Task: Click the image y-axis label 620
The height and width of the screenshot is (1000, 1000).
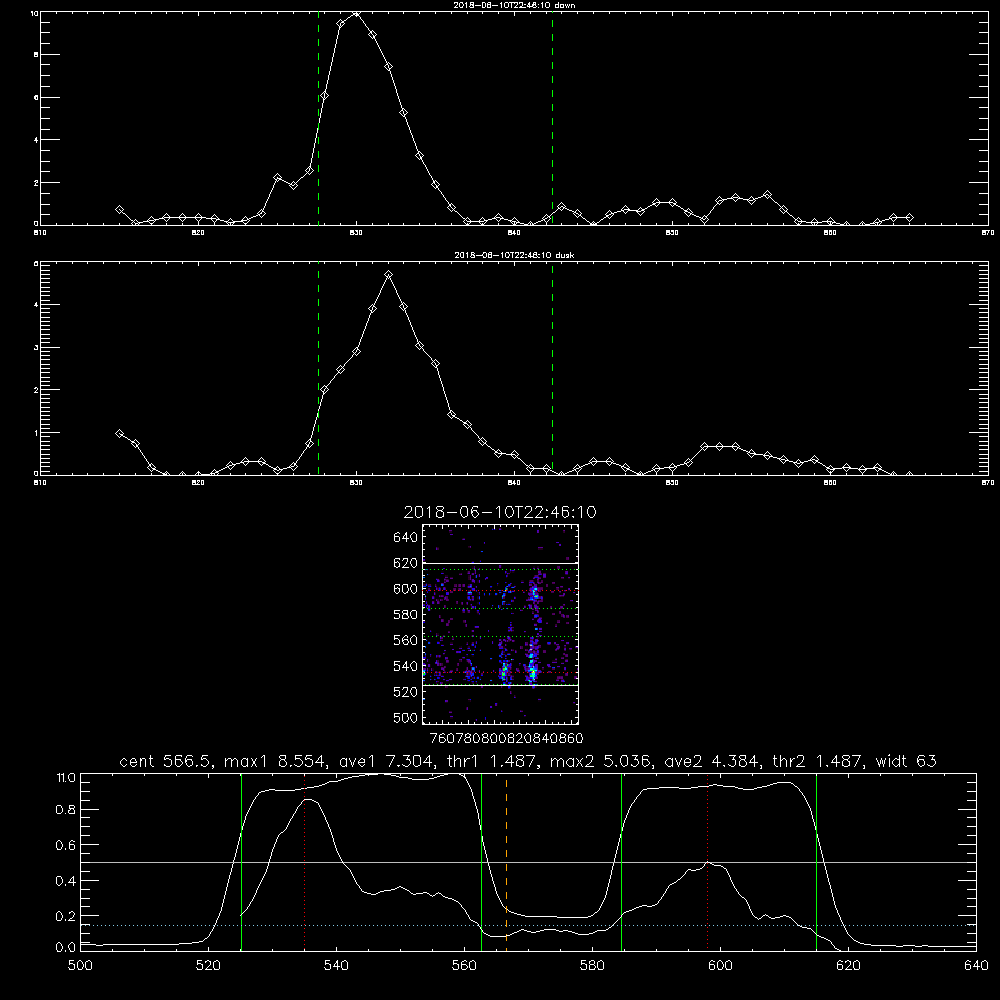Action: 406,563
